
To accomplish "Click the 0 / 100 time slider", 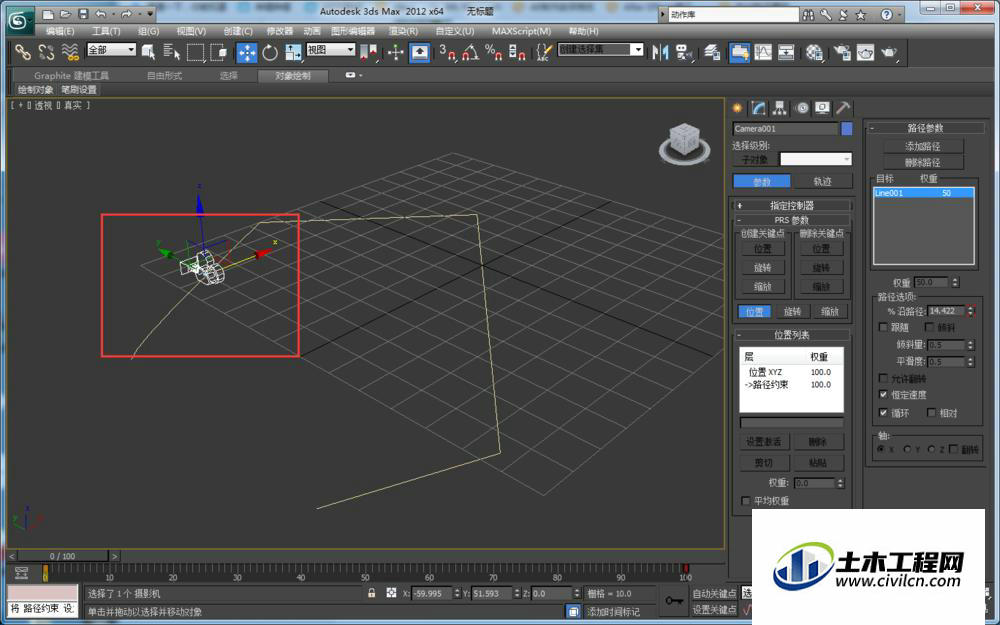I will [x=62, y=556].
